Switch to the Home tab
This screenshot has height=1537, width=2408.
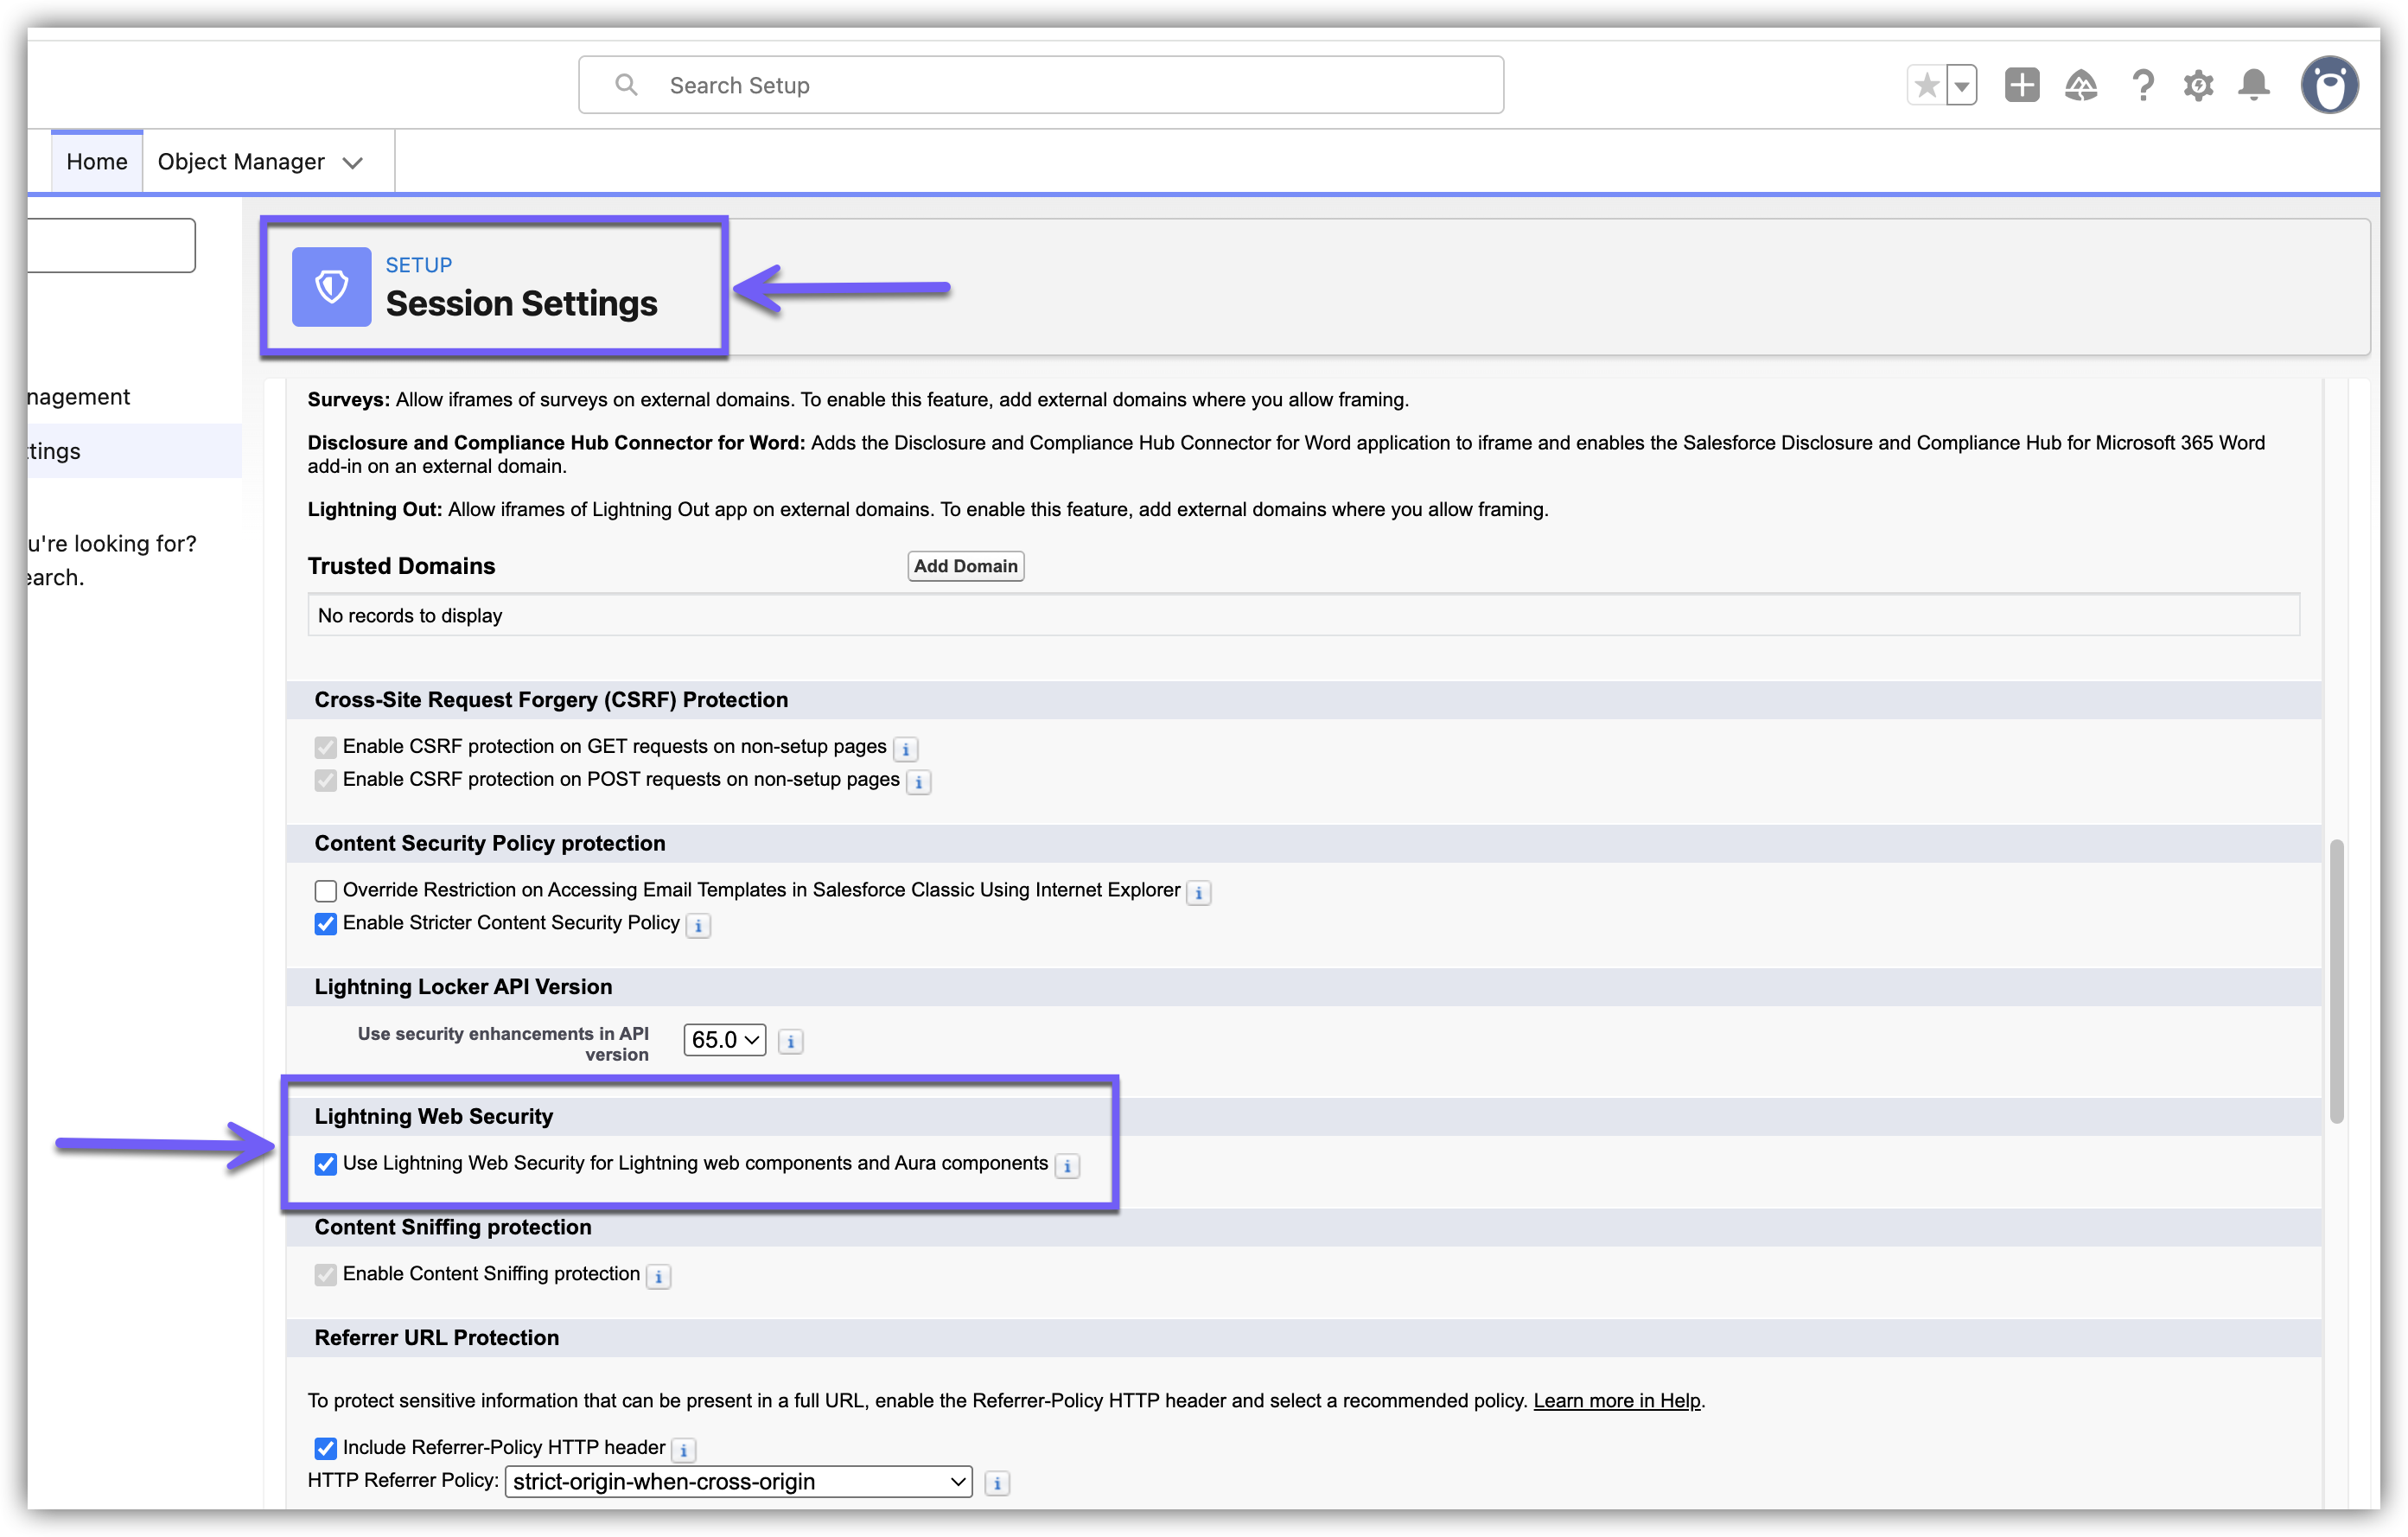97,162
